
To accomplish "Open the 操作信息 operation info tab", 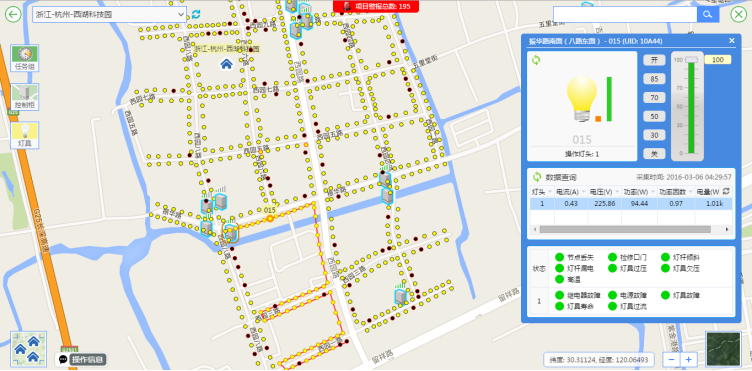I will [x=81, y=359].
